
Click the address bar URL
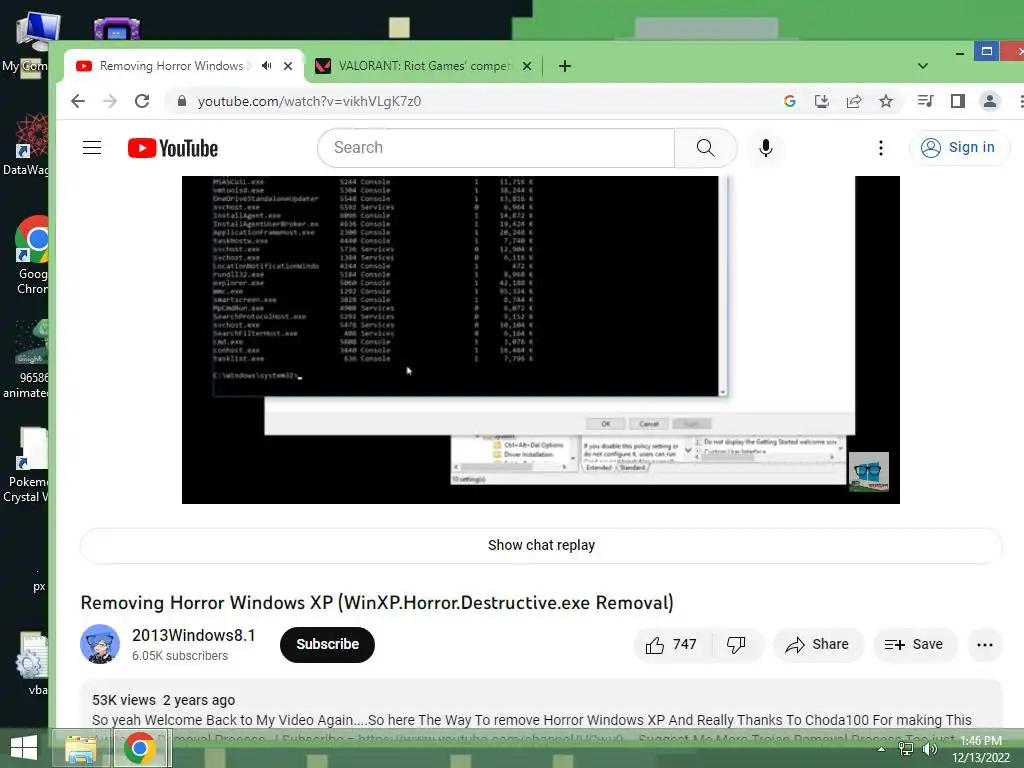[310, 101]
